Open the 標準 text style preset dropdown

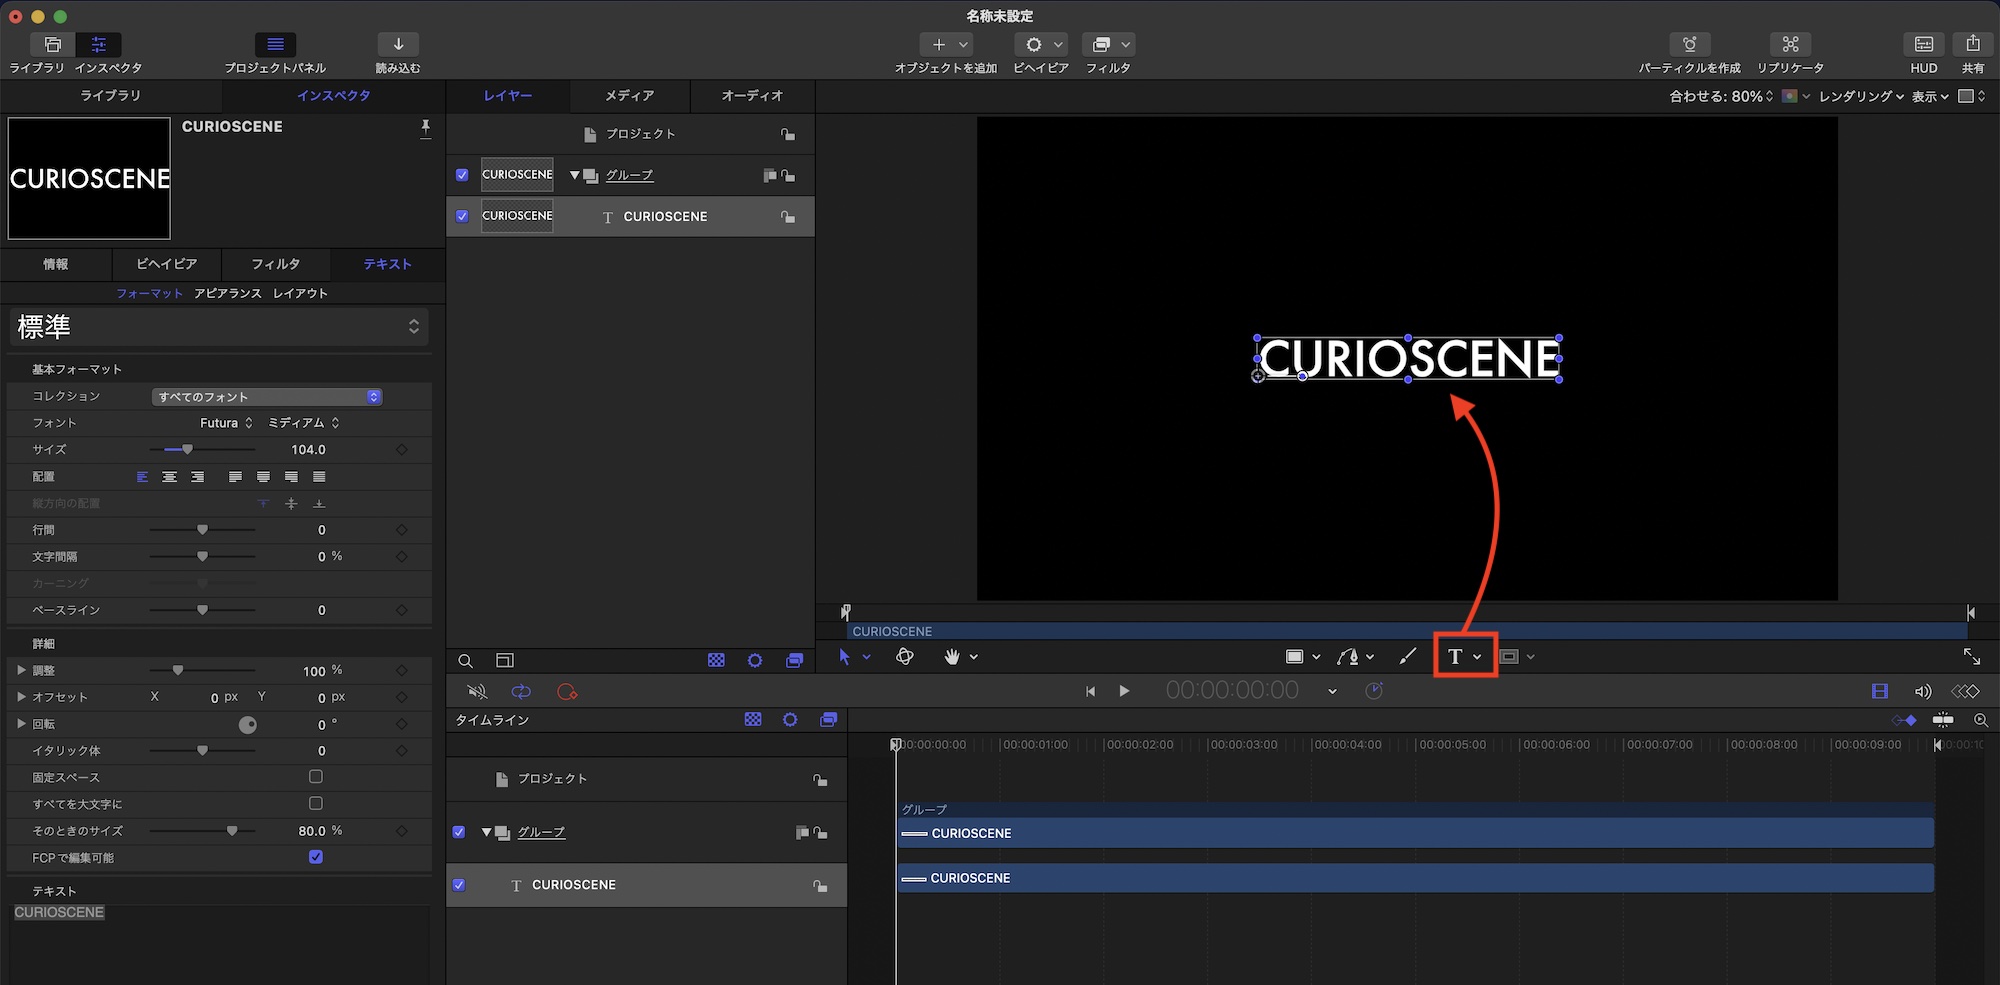pos(218,327)
